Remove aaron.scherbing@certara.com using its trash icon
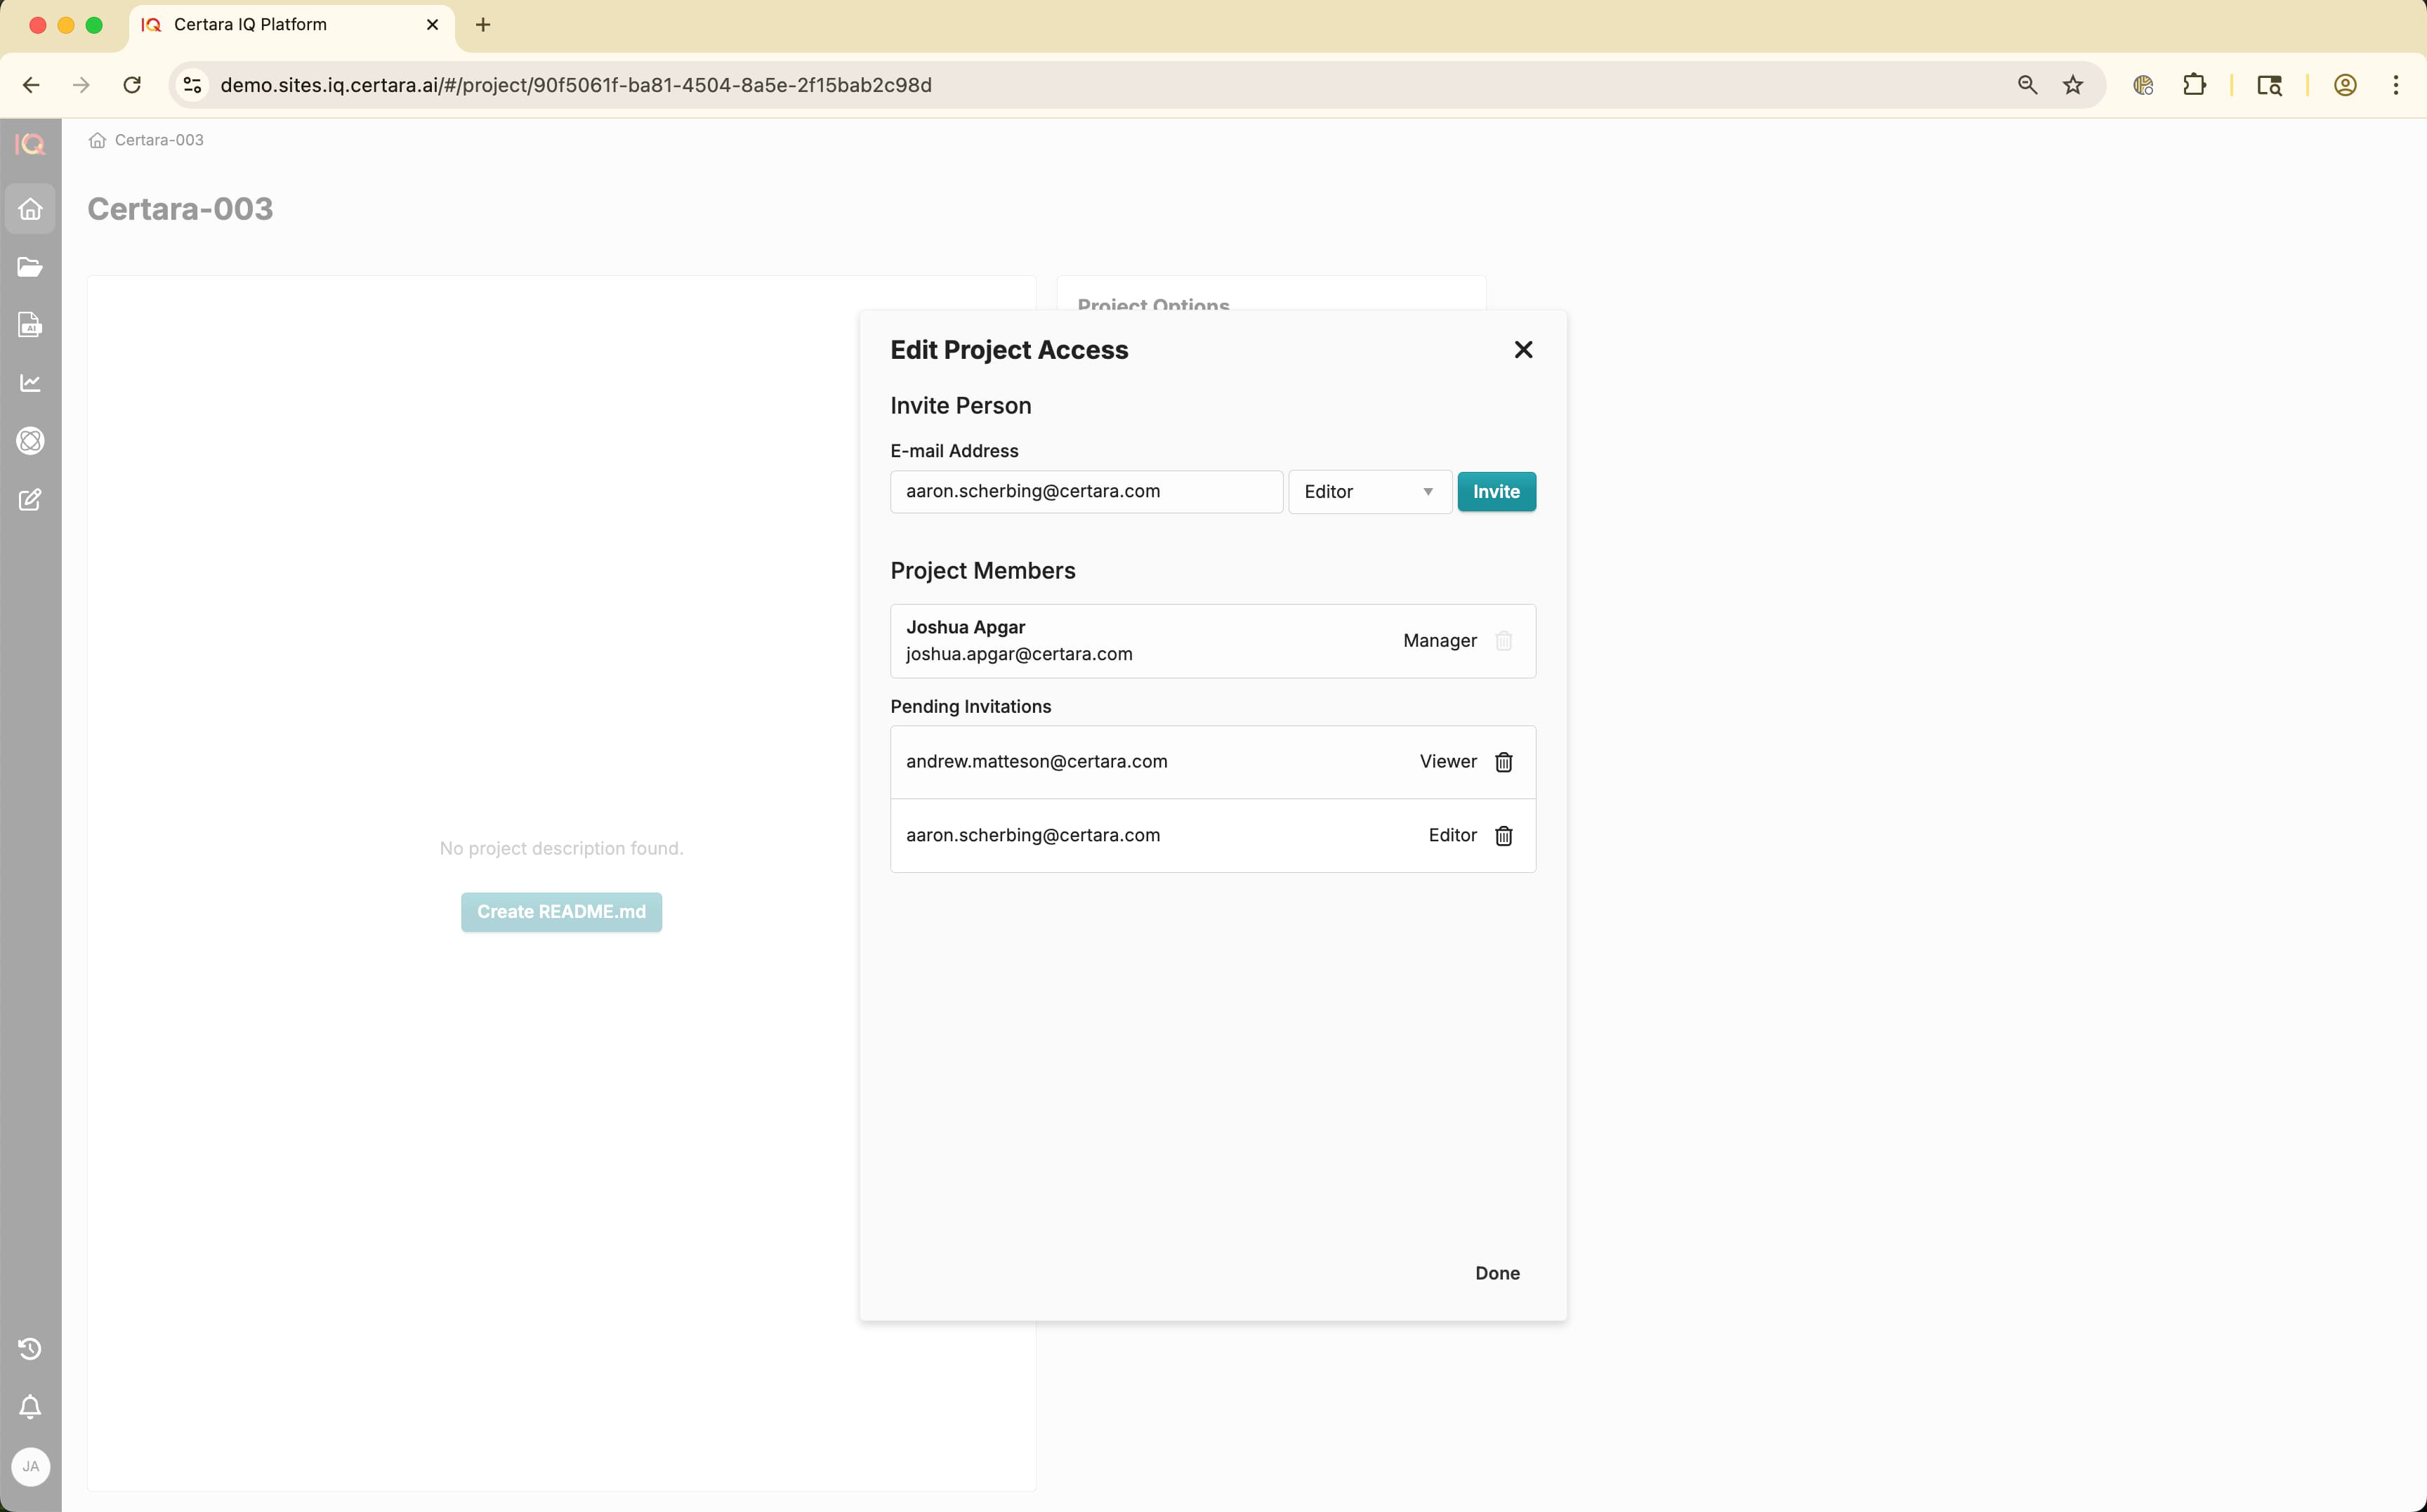The height and width of the screenshot is (1512, 2427). click(x=1503, y=835)
